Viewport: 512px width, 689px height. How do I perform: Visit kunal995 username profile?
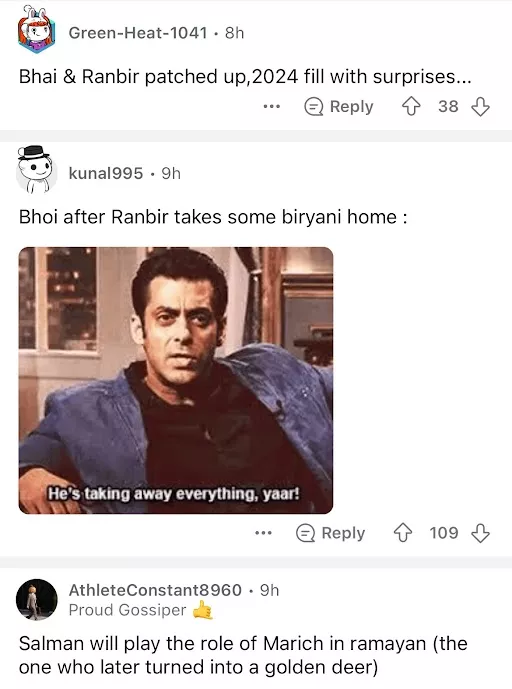106,174
